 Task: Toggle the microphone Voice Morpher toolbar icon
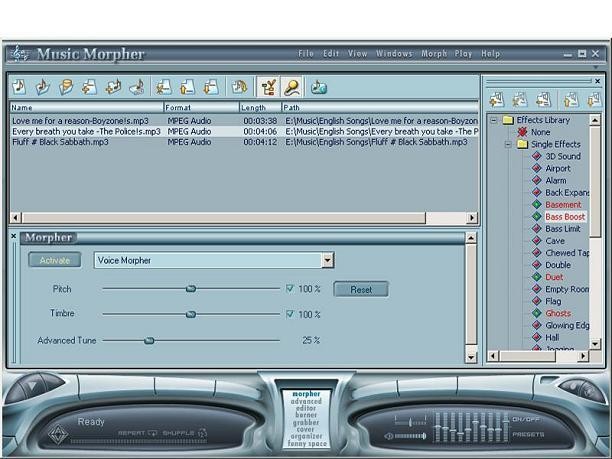click(292, 87)
